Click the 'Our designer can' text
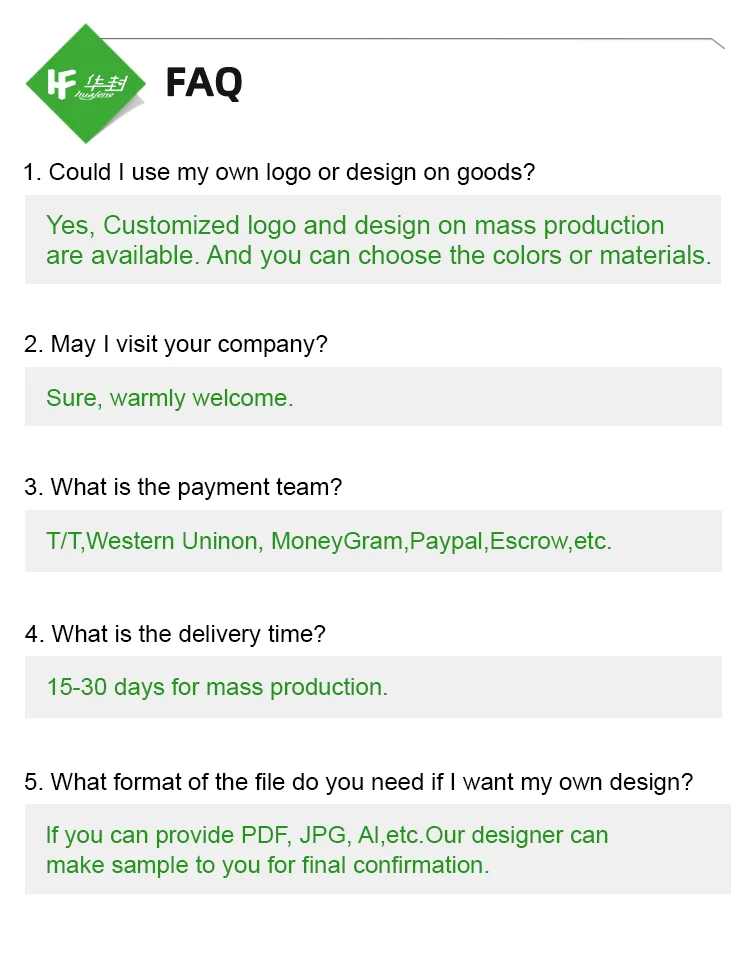750x955 pixels. click(517, 836)
